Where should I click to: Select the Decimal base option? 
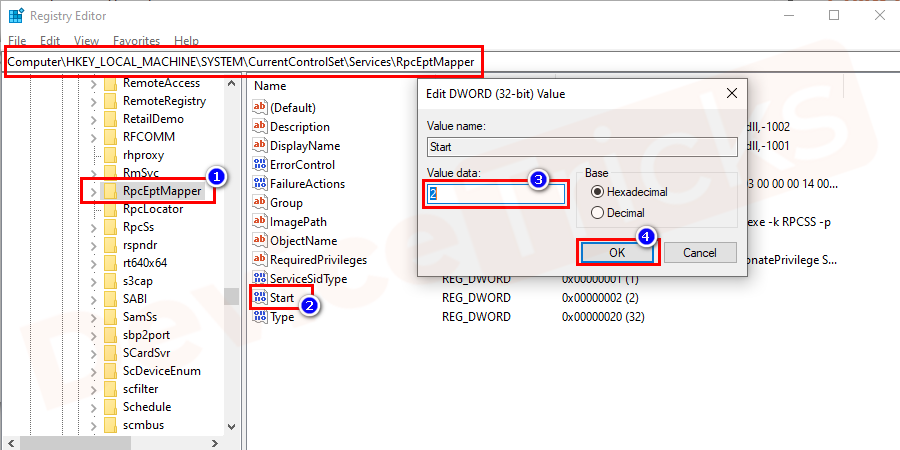click(618, 213)
